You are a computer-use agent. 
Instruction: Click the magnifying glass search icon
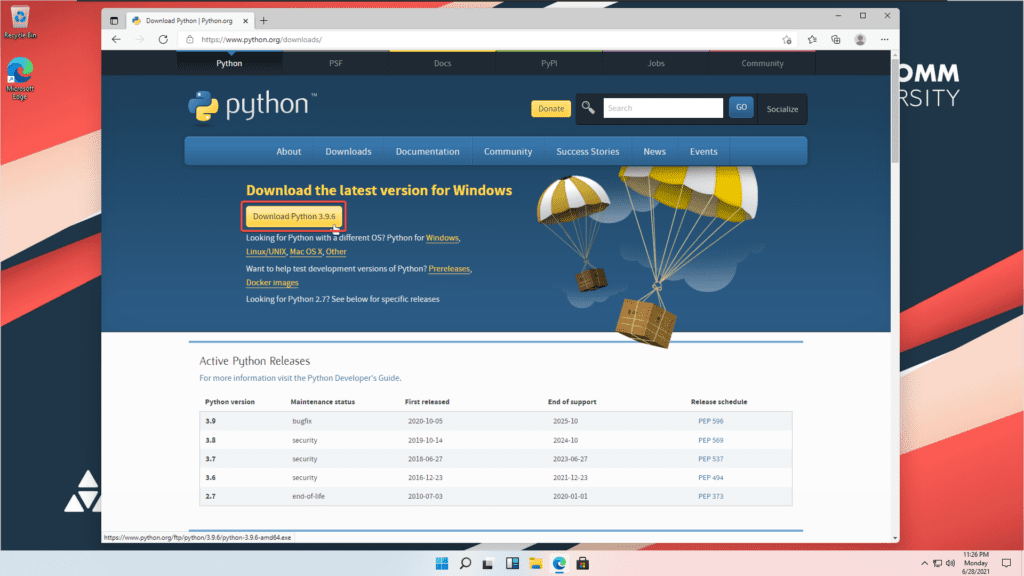click(x=588, y=108)
